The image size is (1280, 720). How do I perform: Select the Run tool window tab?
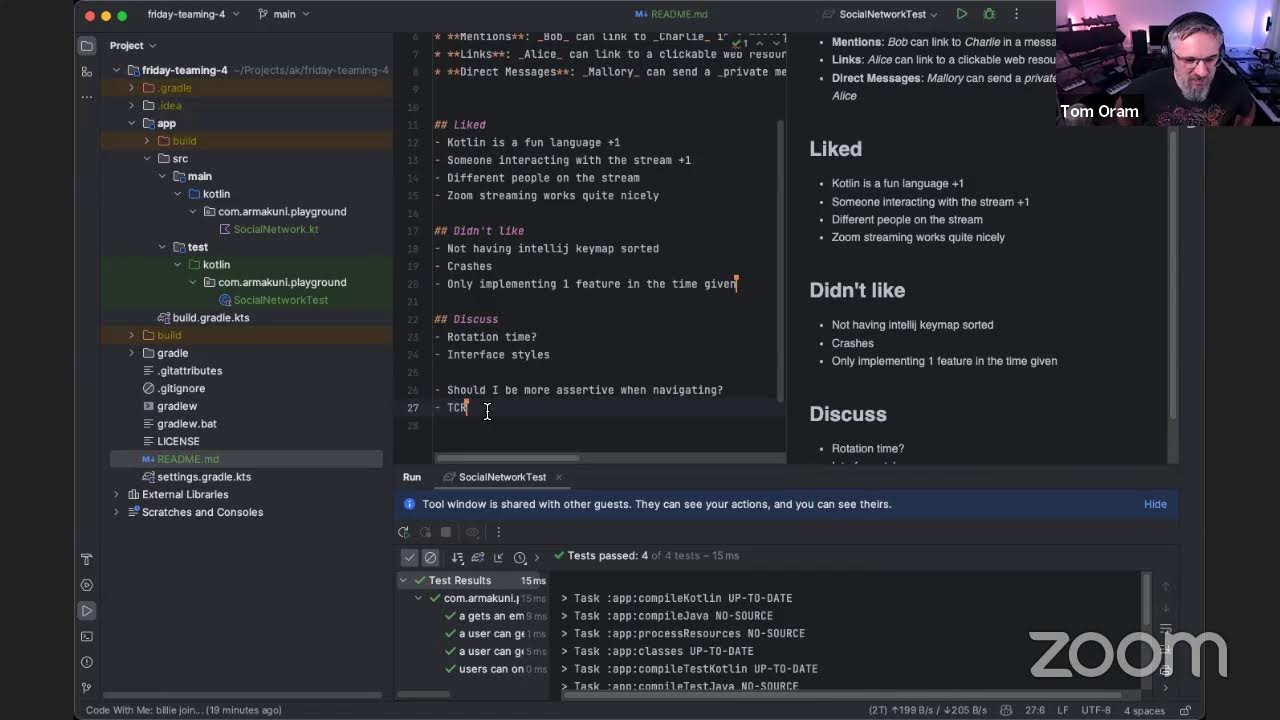point(412,477)
